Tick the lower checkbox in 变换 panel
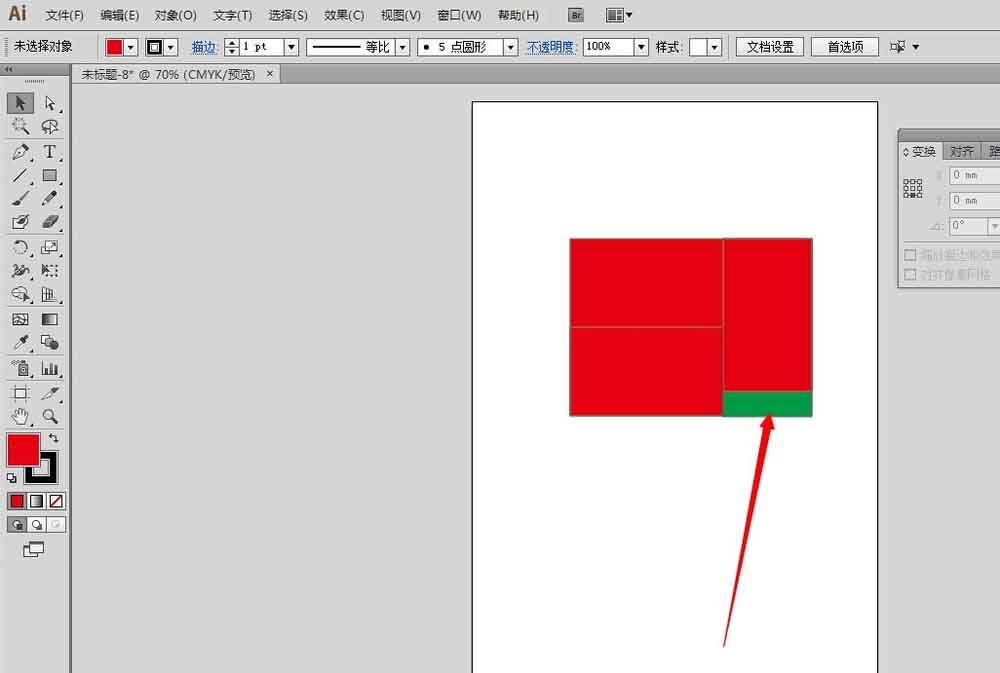Viewport: 1000px width, 673px height. pos(910,274)
